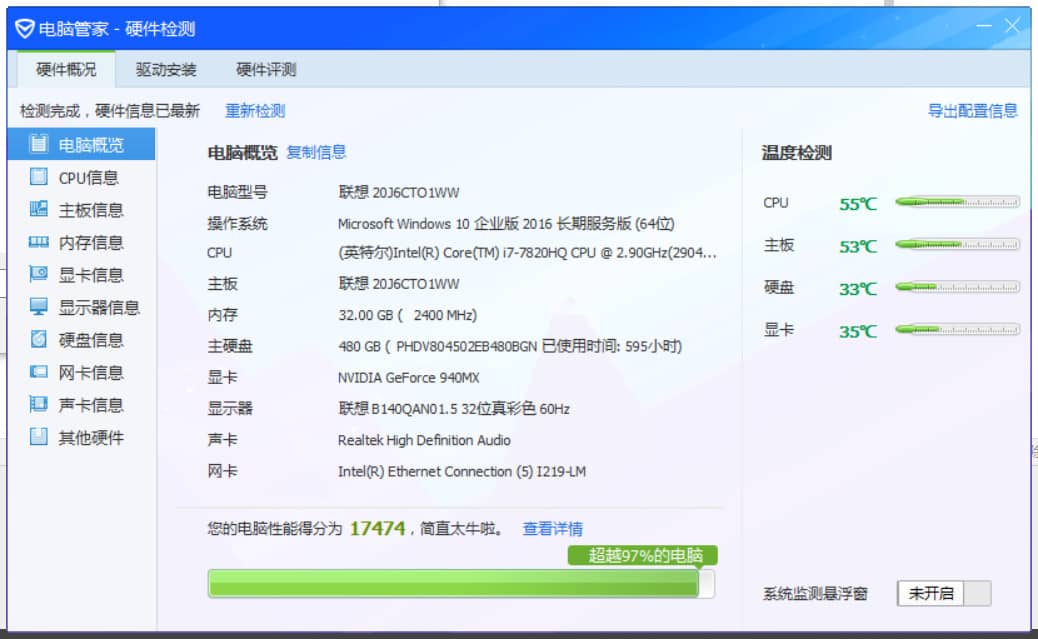Click the 55℃ CPU temperature value
The image size is (1038, 639).
pos(858,204)
